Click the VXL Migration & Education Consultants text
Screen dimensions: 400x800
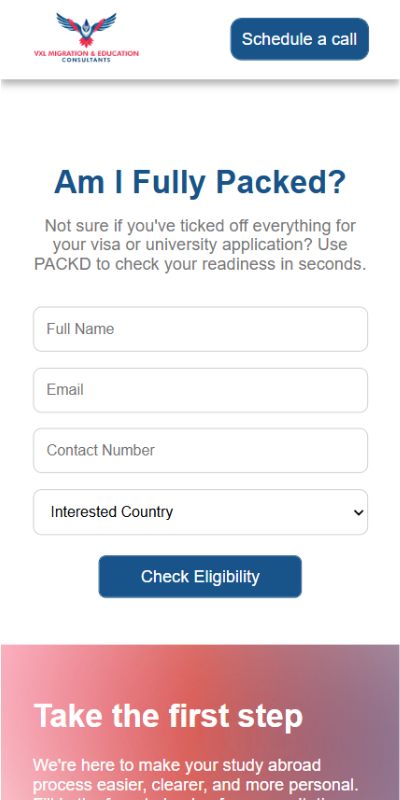tap(86, 56)
